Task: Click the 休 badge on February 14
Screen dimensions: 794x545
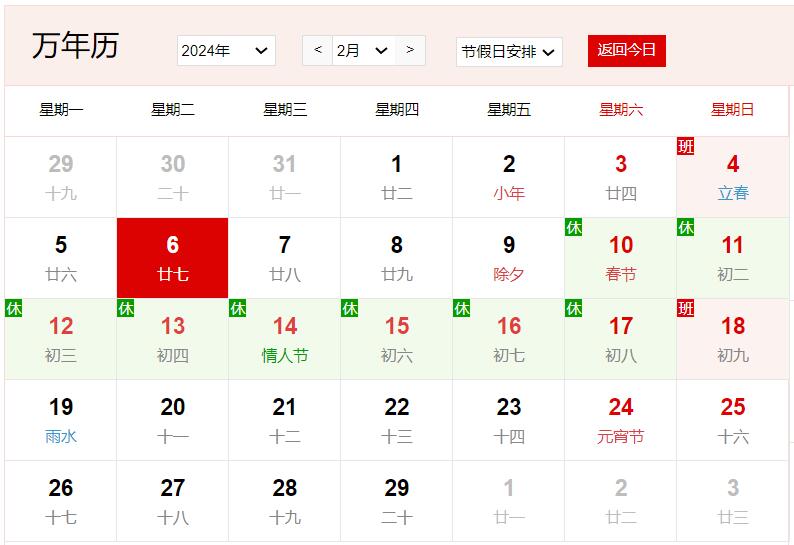Action: tap(237, 308)
